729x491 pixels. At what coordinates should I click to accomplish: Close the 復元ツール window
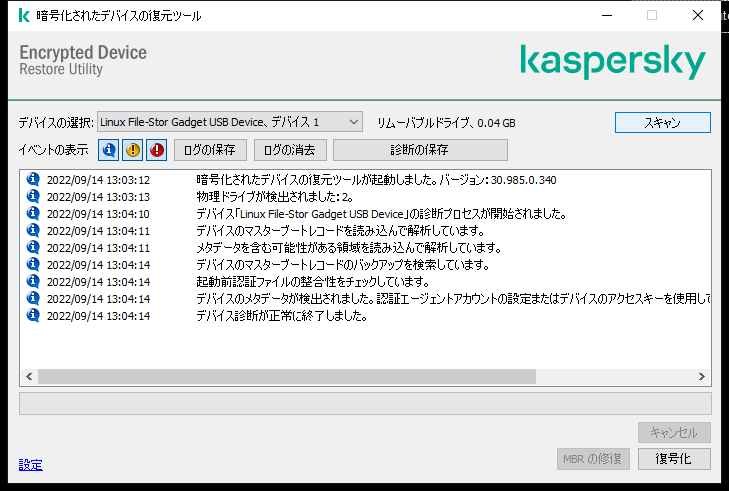[x=697, y=15]
